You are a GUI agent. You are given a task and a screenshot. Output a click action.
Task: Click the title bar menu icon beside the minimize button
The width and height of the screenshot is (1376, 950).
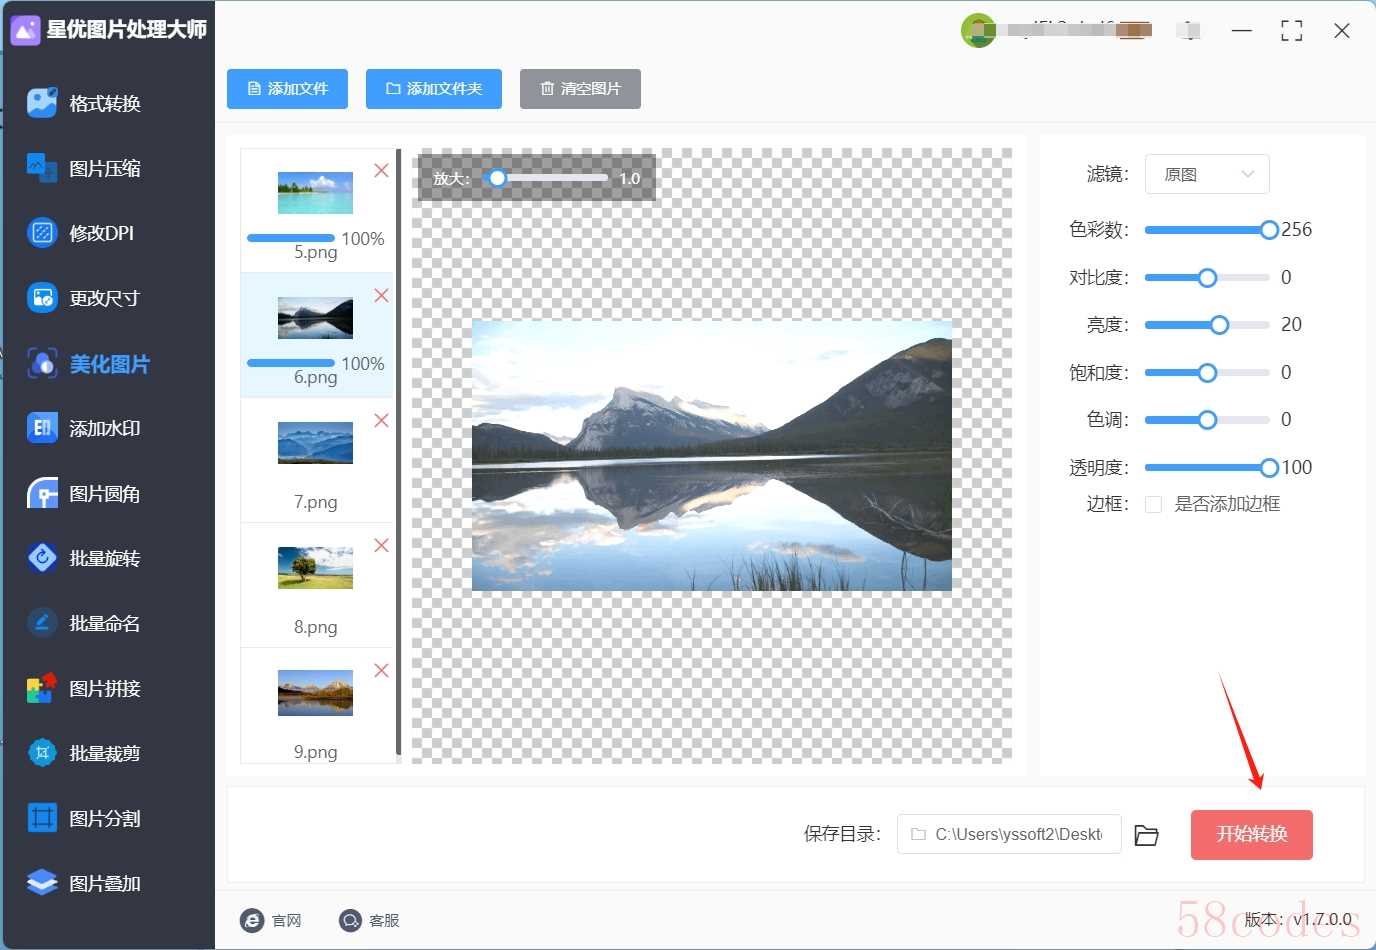1189,31
